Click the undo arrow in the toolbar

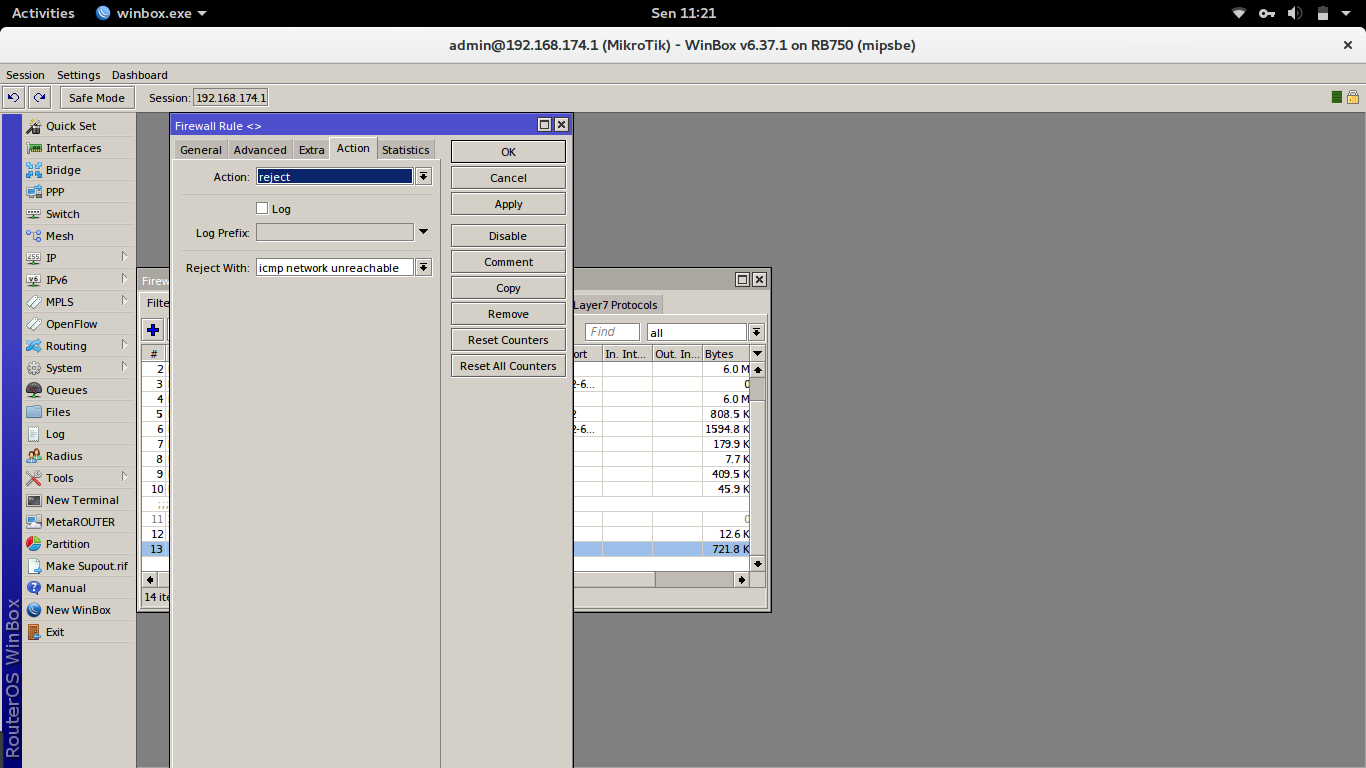pos(14,97)
